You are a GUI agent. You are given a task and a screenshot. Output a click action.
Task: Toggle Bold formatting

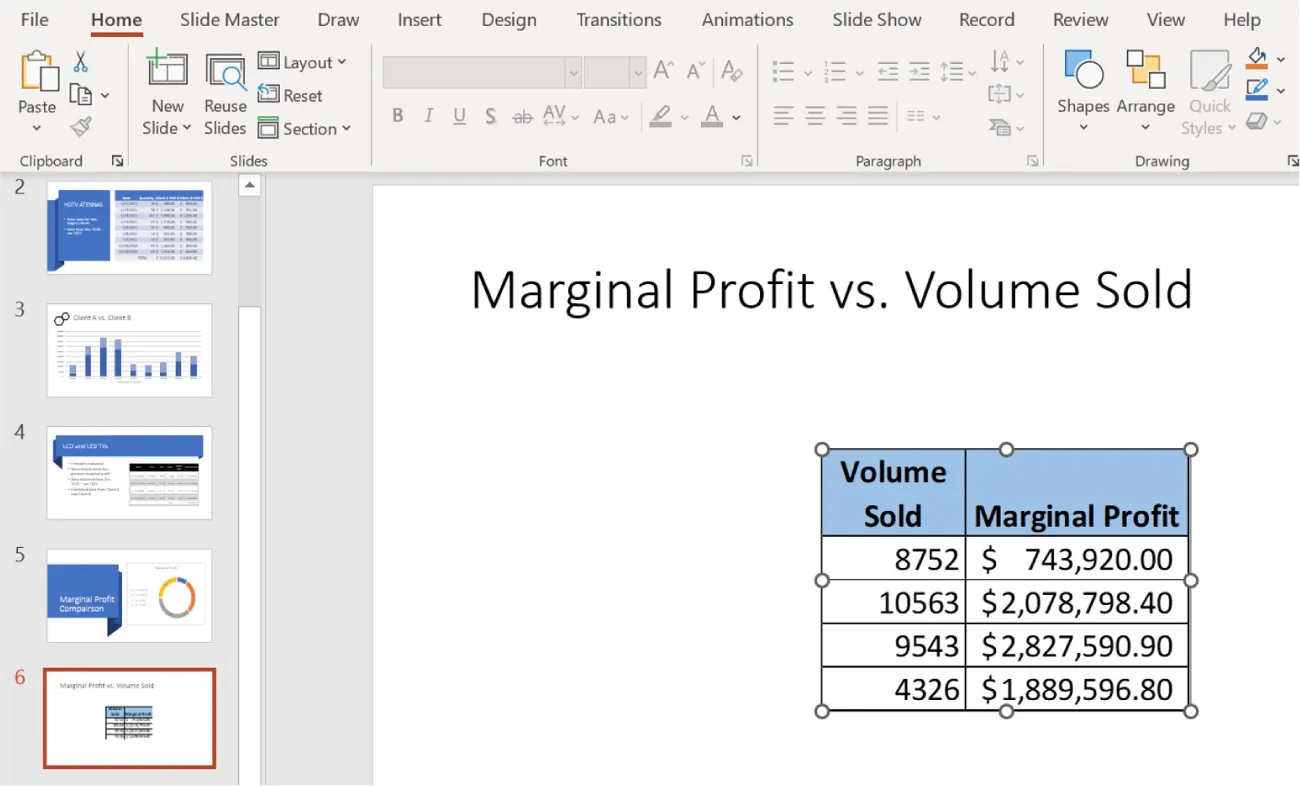[x=397, y=116]
